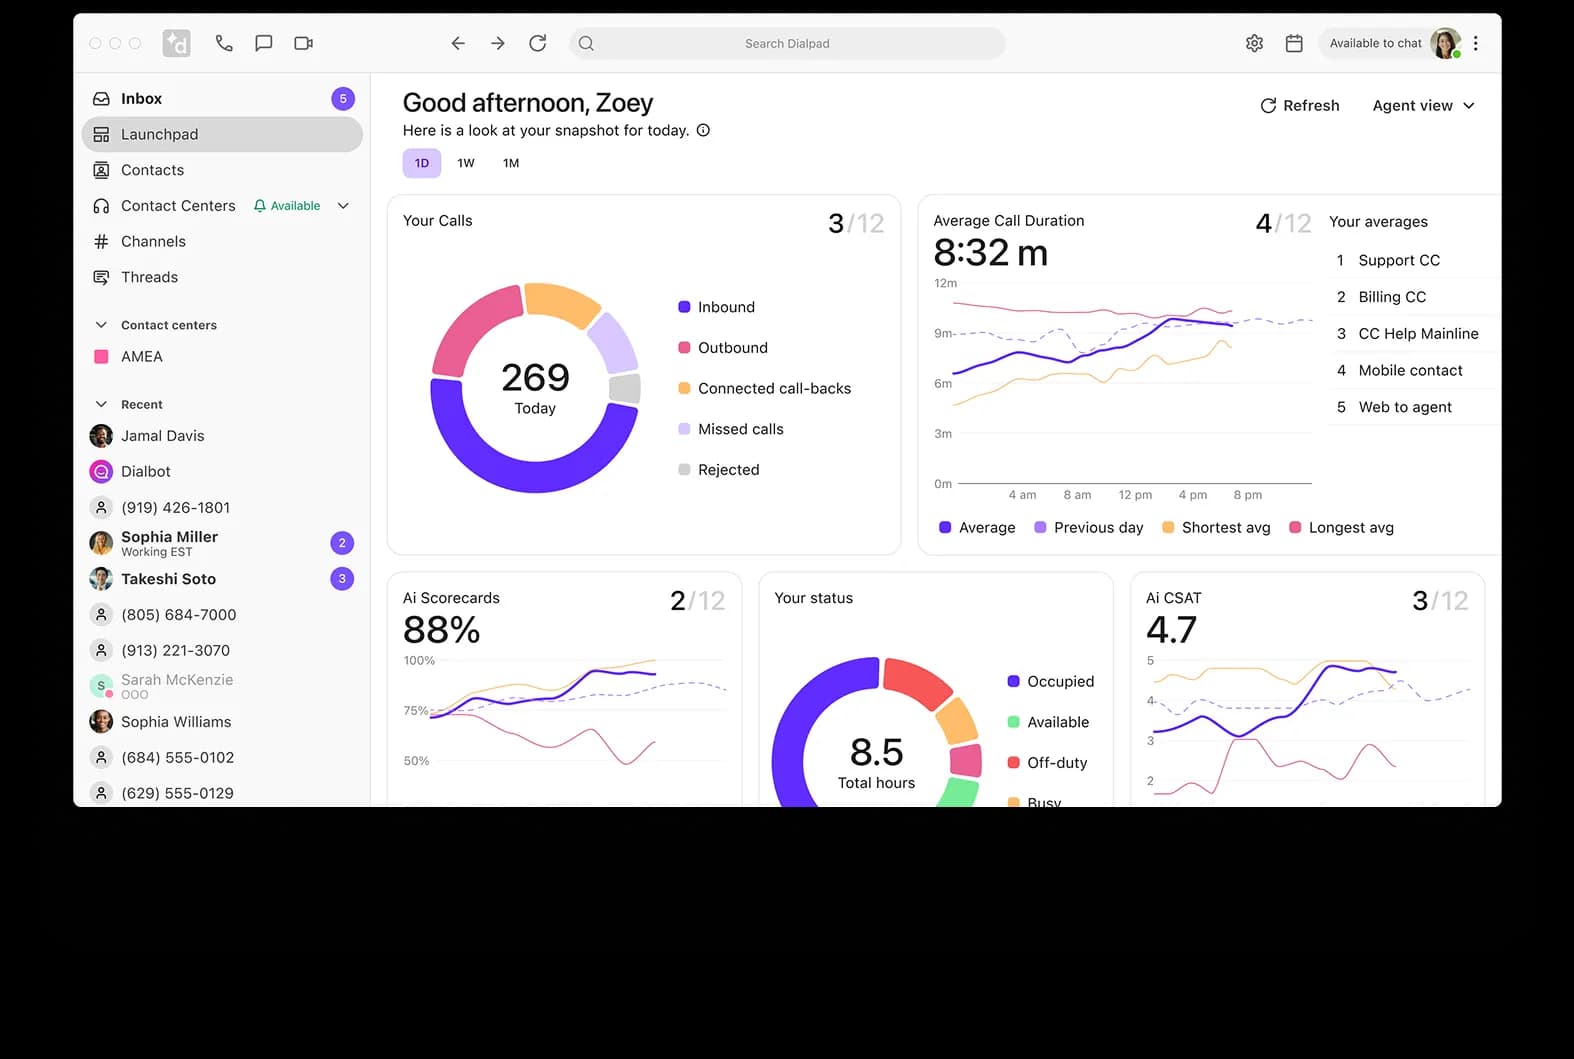Open the three-dot more options menu
The height and width of the screenshot is (1059, 1574).
click(1476, 43)
